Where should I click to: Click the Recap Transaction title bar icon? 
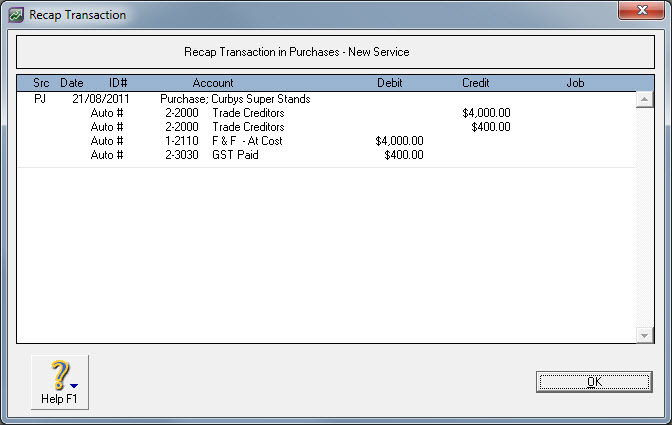pyautogui.click(x=16, y=15)
